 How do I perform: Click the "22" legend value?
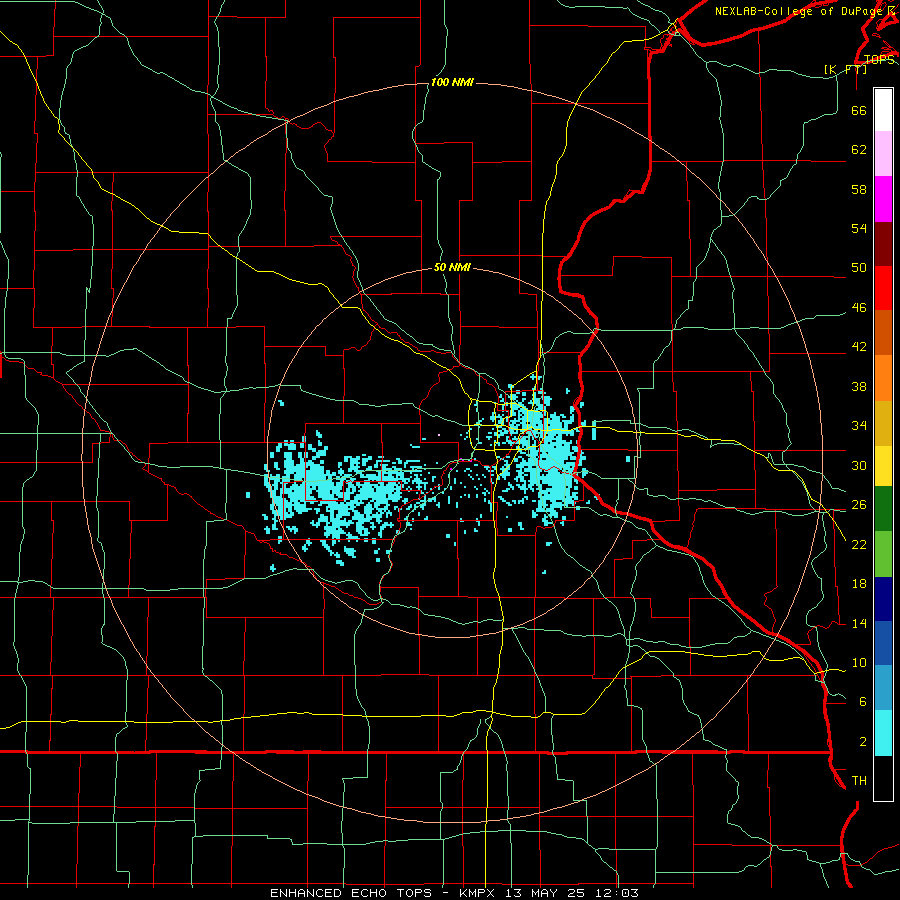click(859, 544)
